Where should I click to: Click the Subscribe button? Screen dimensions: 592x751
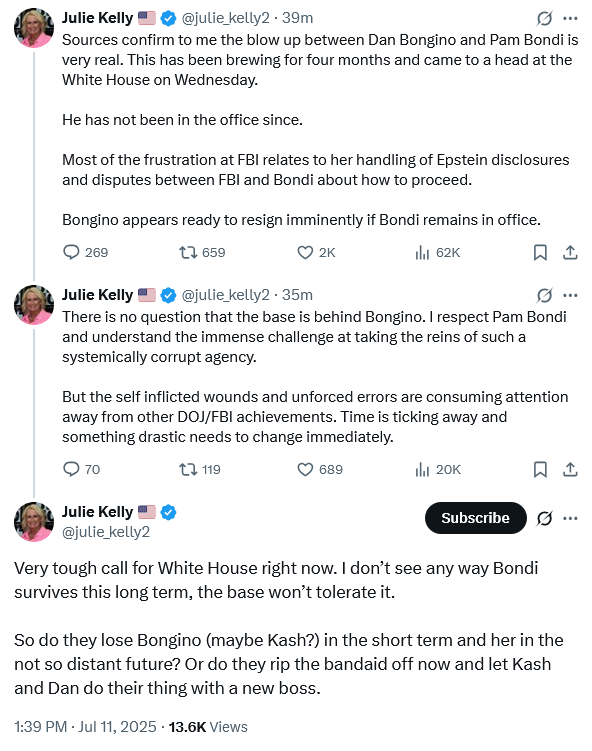475,518
